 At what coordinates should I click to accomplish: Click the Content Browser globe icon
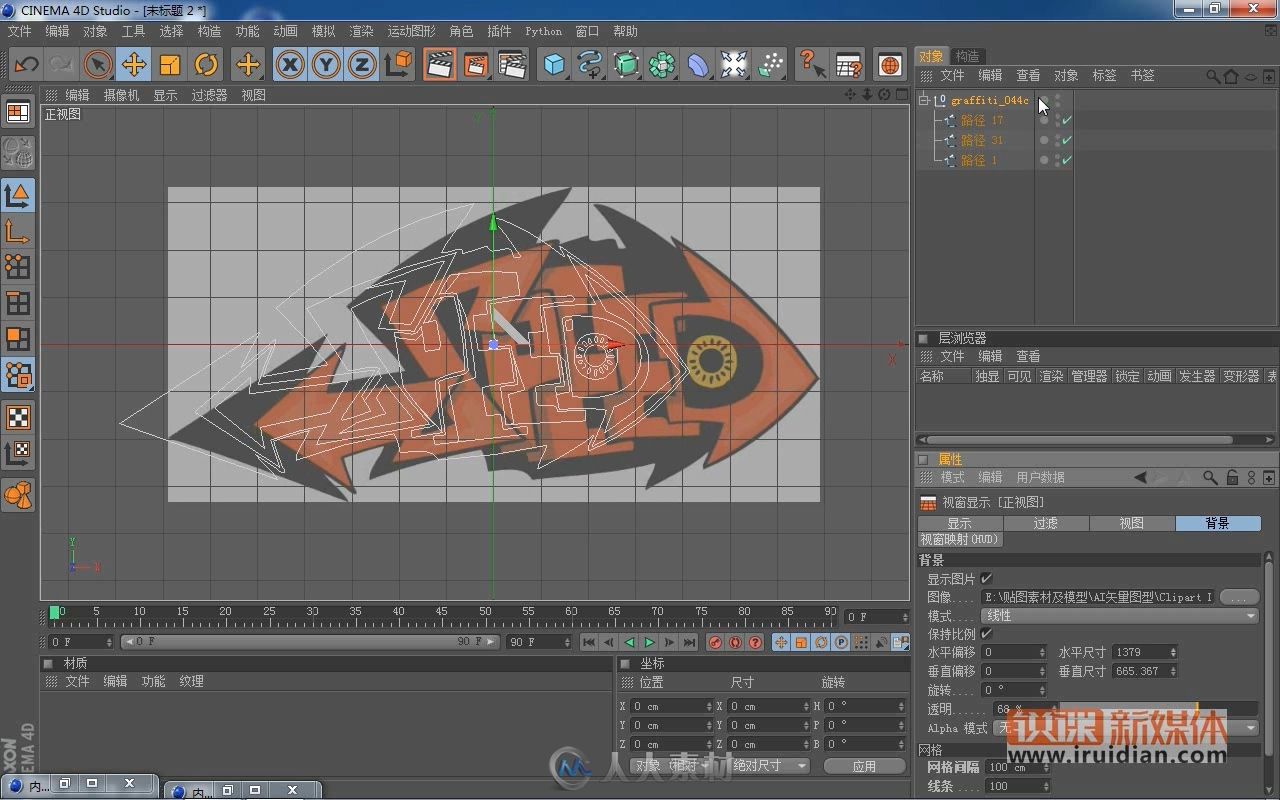(889, 65)
